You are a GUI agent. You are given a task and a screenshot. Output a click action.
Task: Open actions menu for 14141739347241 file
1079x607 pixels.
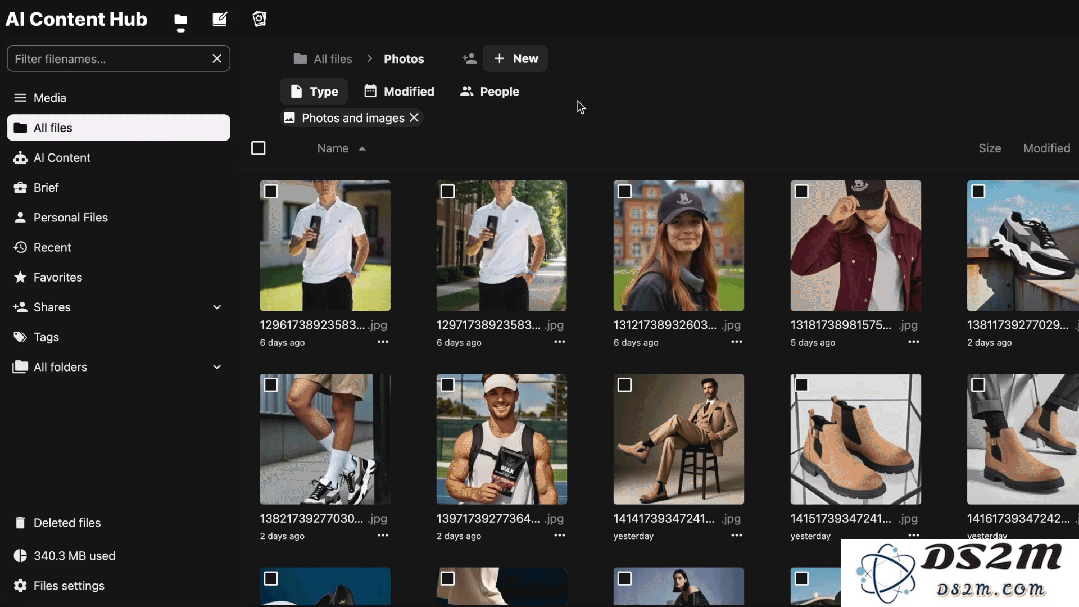click(x=736, y=535)
